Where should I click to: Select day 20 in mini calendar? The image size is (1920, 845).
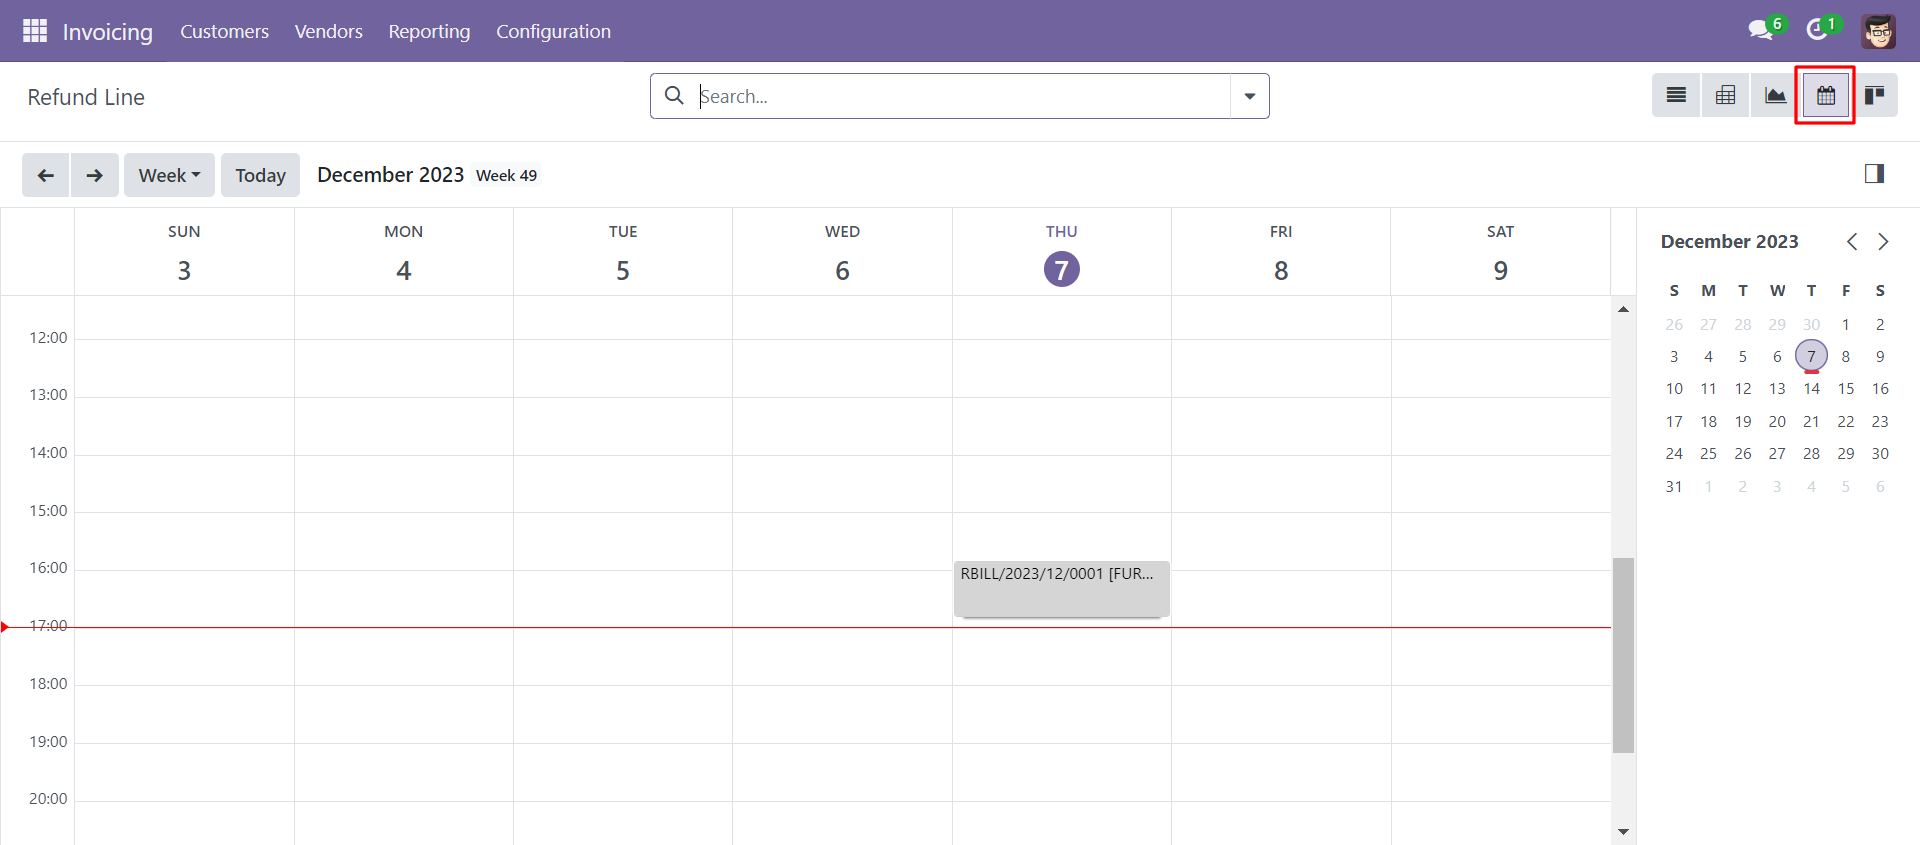1777,422
